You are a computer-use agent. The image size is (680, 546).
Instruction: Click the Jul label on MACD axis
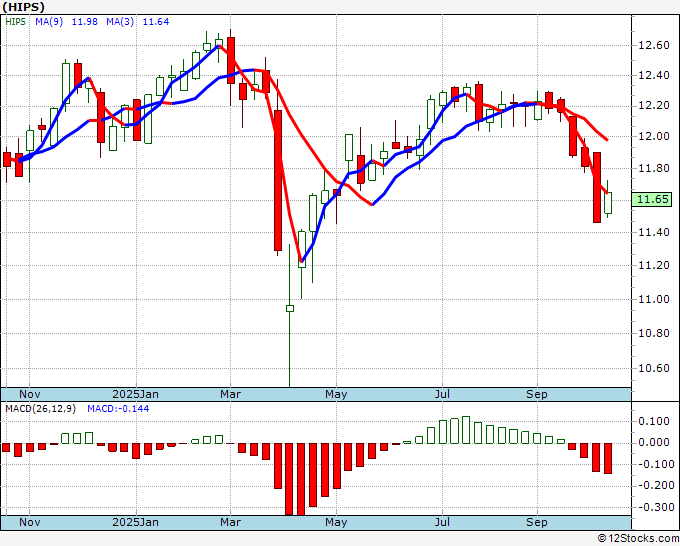point(442,522)
